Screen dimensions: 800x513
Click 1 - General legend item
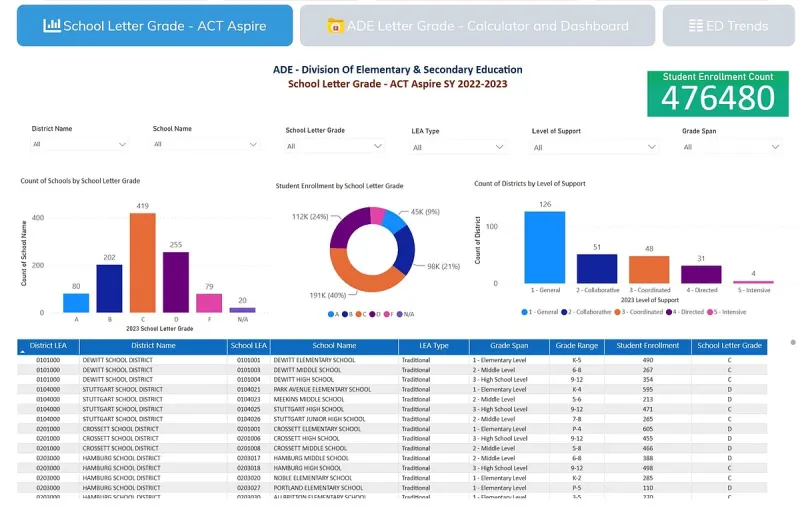click(x=540, y=312)
